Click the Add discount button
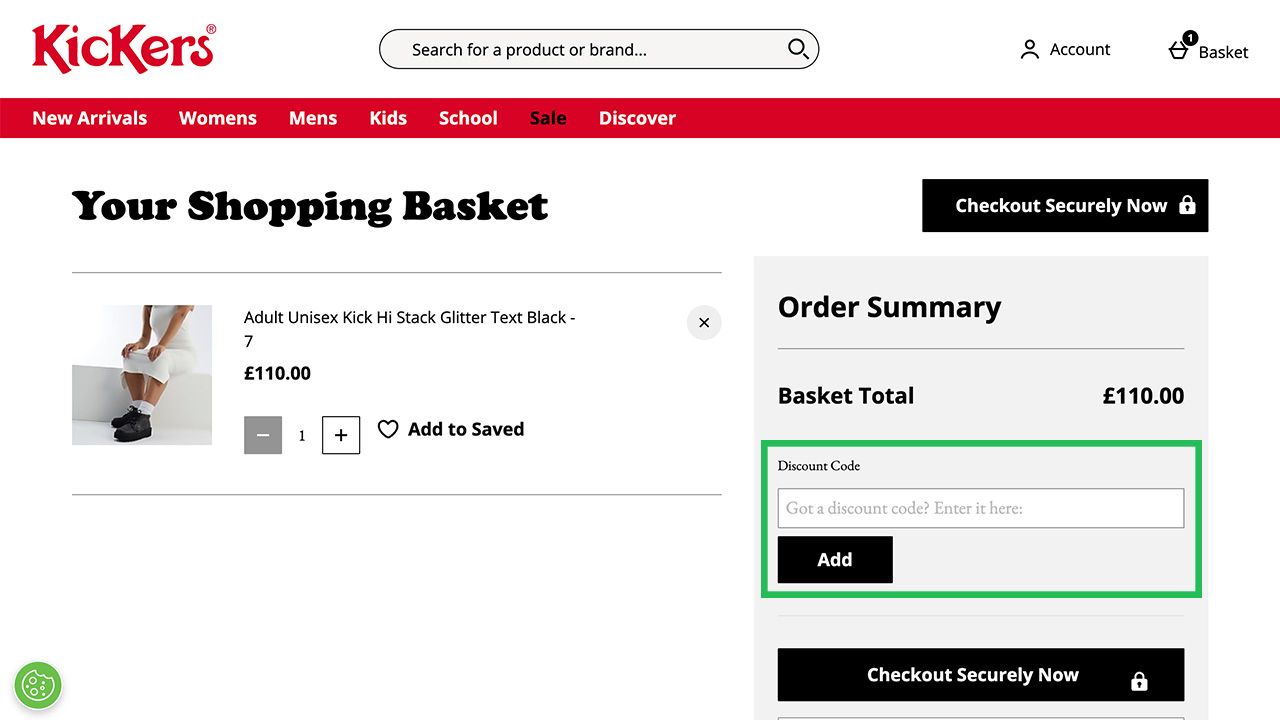 point(835,560)
